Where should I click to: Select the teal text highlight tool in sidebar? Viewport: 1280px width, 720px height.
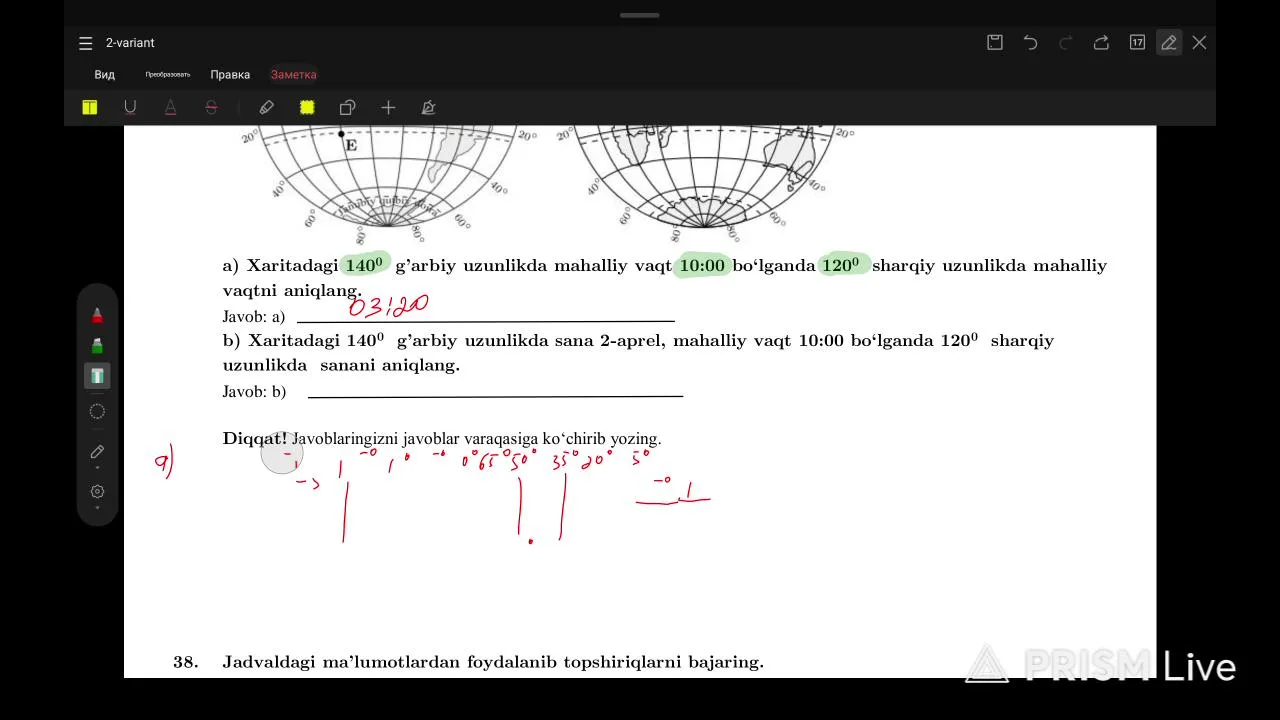pyautogui.click(x=97, y=376)
